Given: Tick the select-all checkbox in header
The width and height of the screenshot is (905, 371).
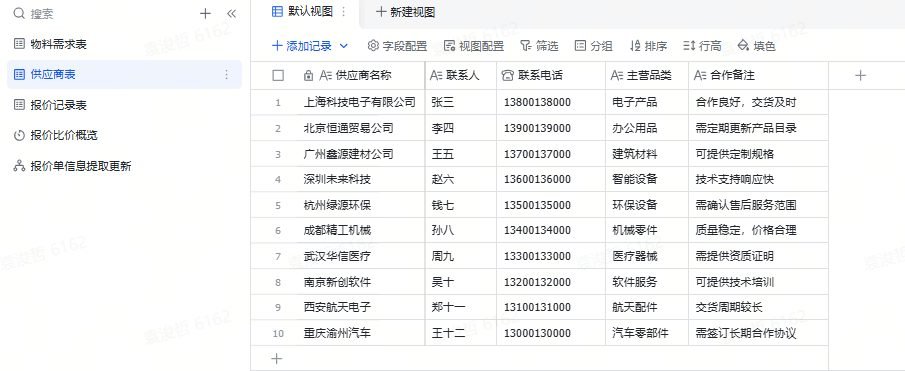Looking at the screenshot, I should coord(278,75).
